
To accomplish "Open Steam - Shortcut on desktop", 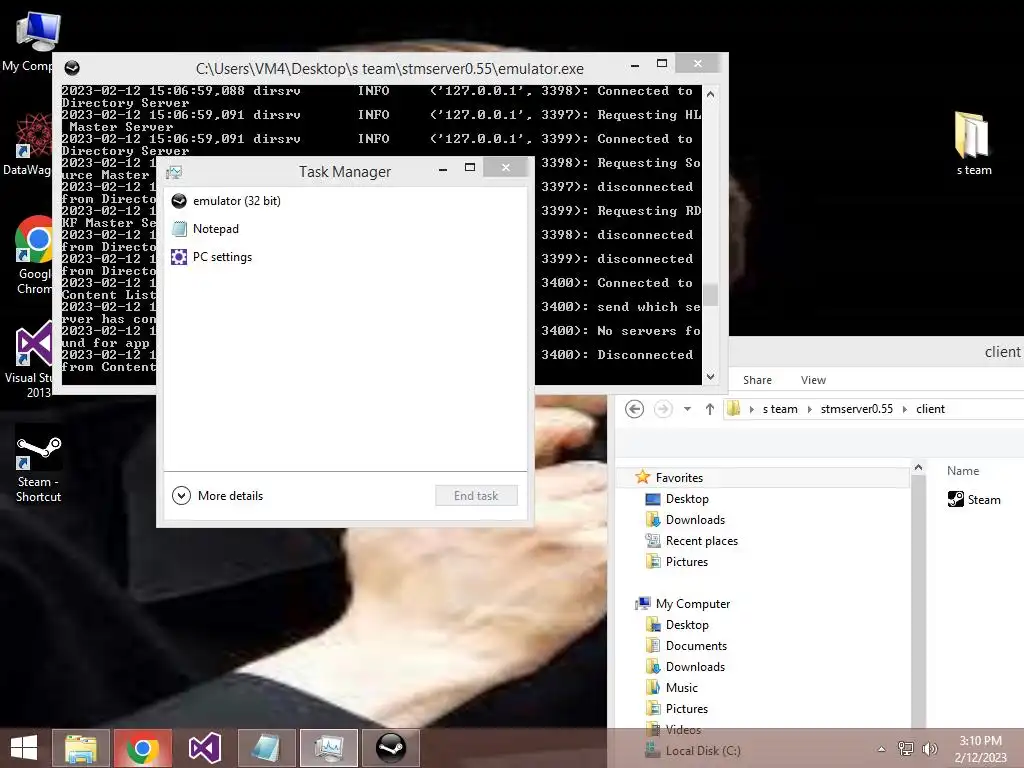I will [39, 464].
